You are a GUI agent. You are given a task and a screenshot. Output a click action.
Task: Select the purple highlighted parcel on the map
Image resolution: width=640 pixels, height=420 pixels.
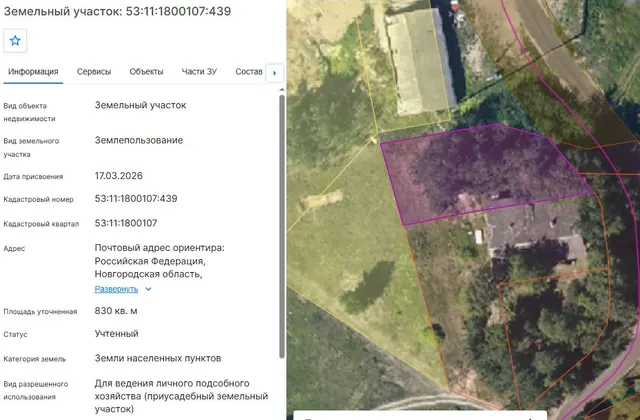[x=482, y=171]
